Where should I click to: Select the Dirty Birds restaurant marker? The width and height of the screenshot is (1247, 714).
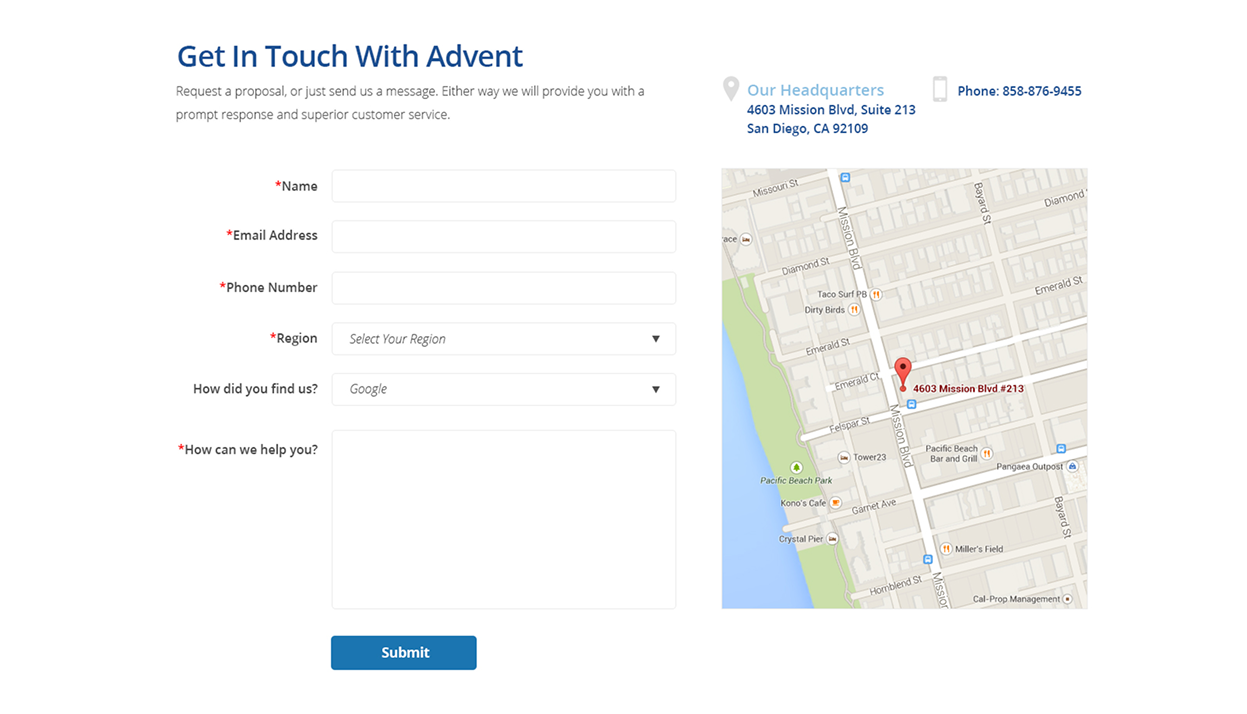point(855,310)
